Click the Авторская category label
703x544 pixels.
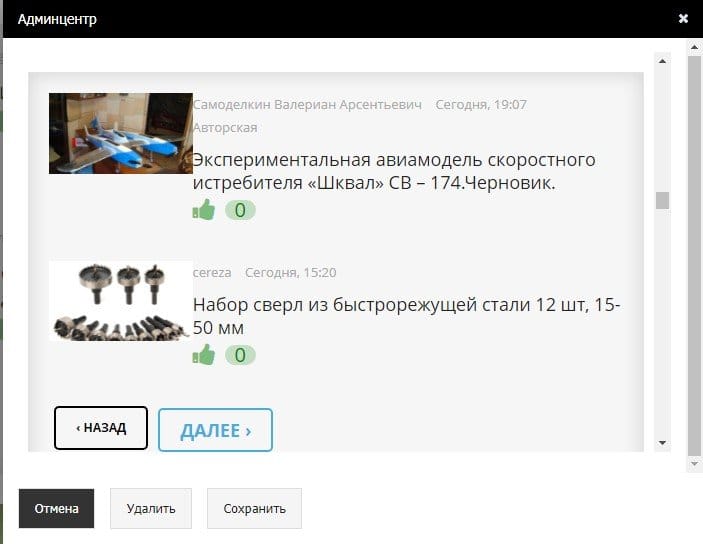click(x=225, y=128)
